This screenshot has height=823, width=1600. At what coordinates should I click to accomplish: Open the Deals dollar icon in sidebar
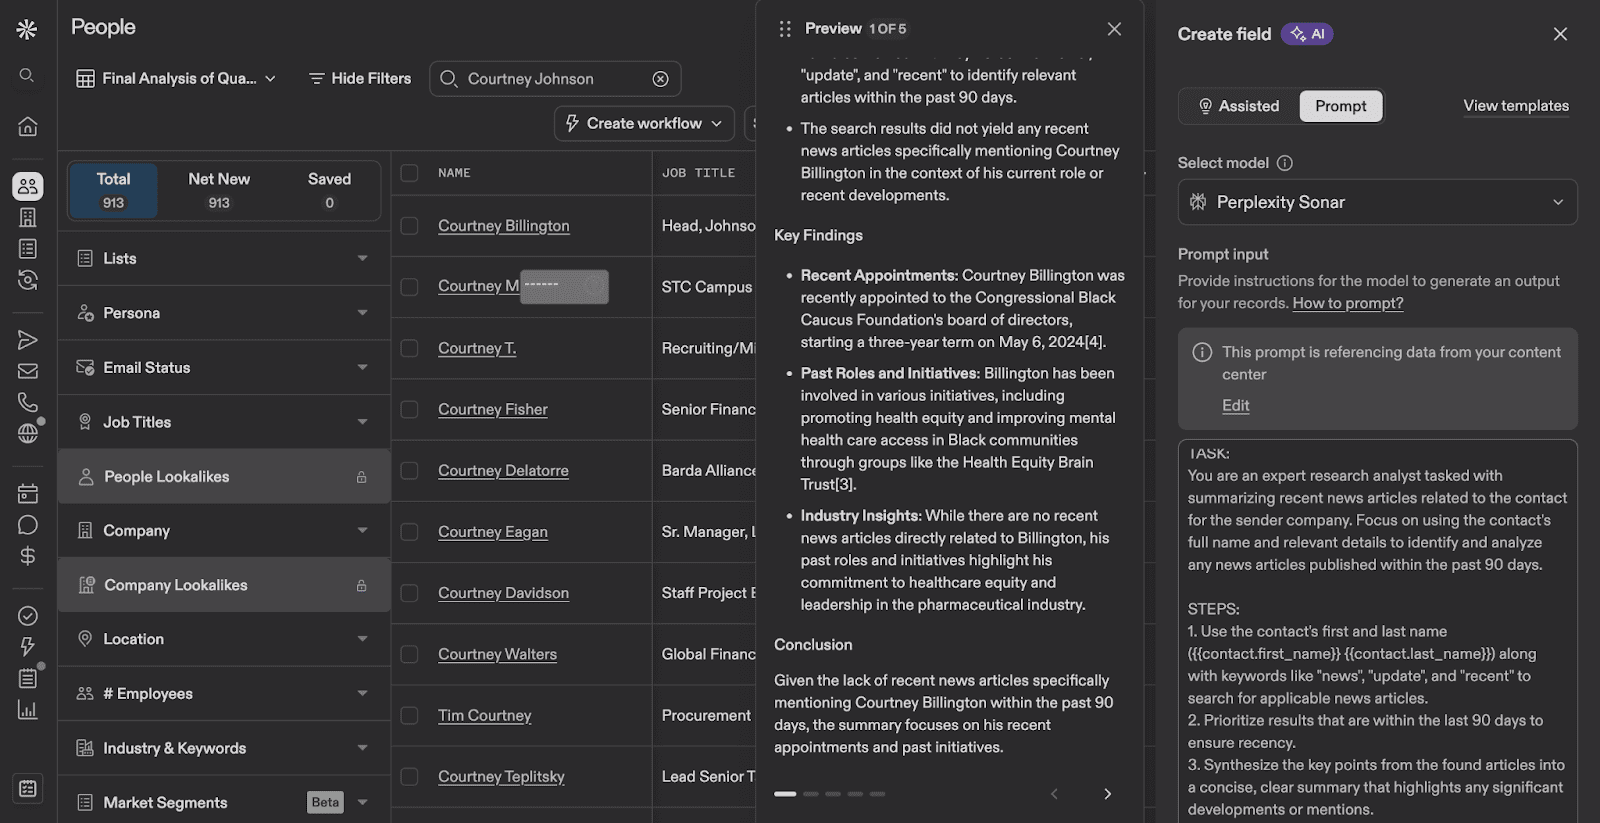(x=28, y=556)
